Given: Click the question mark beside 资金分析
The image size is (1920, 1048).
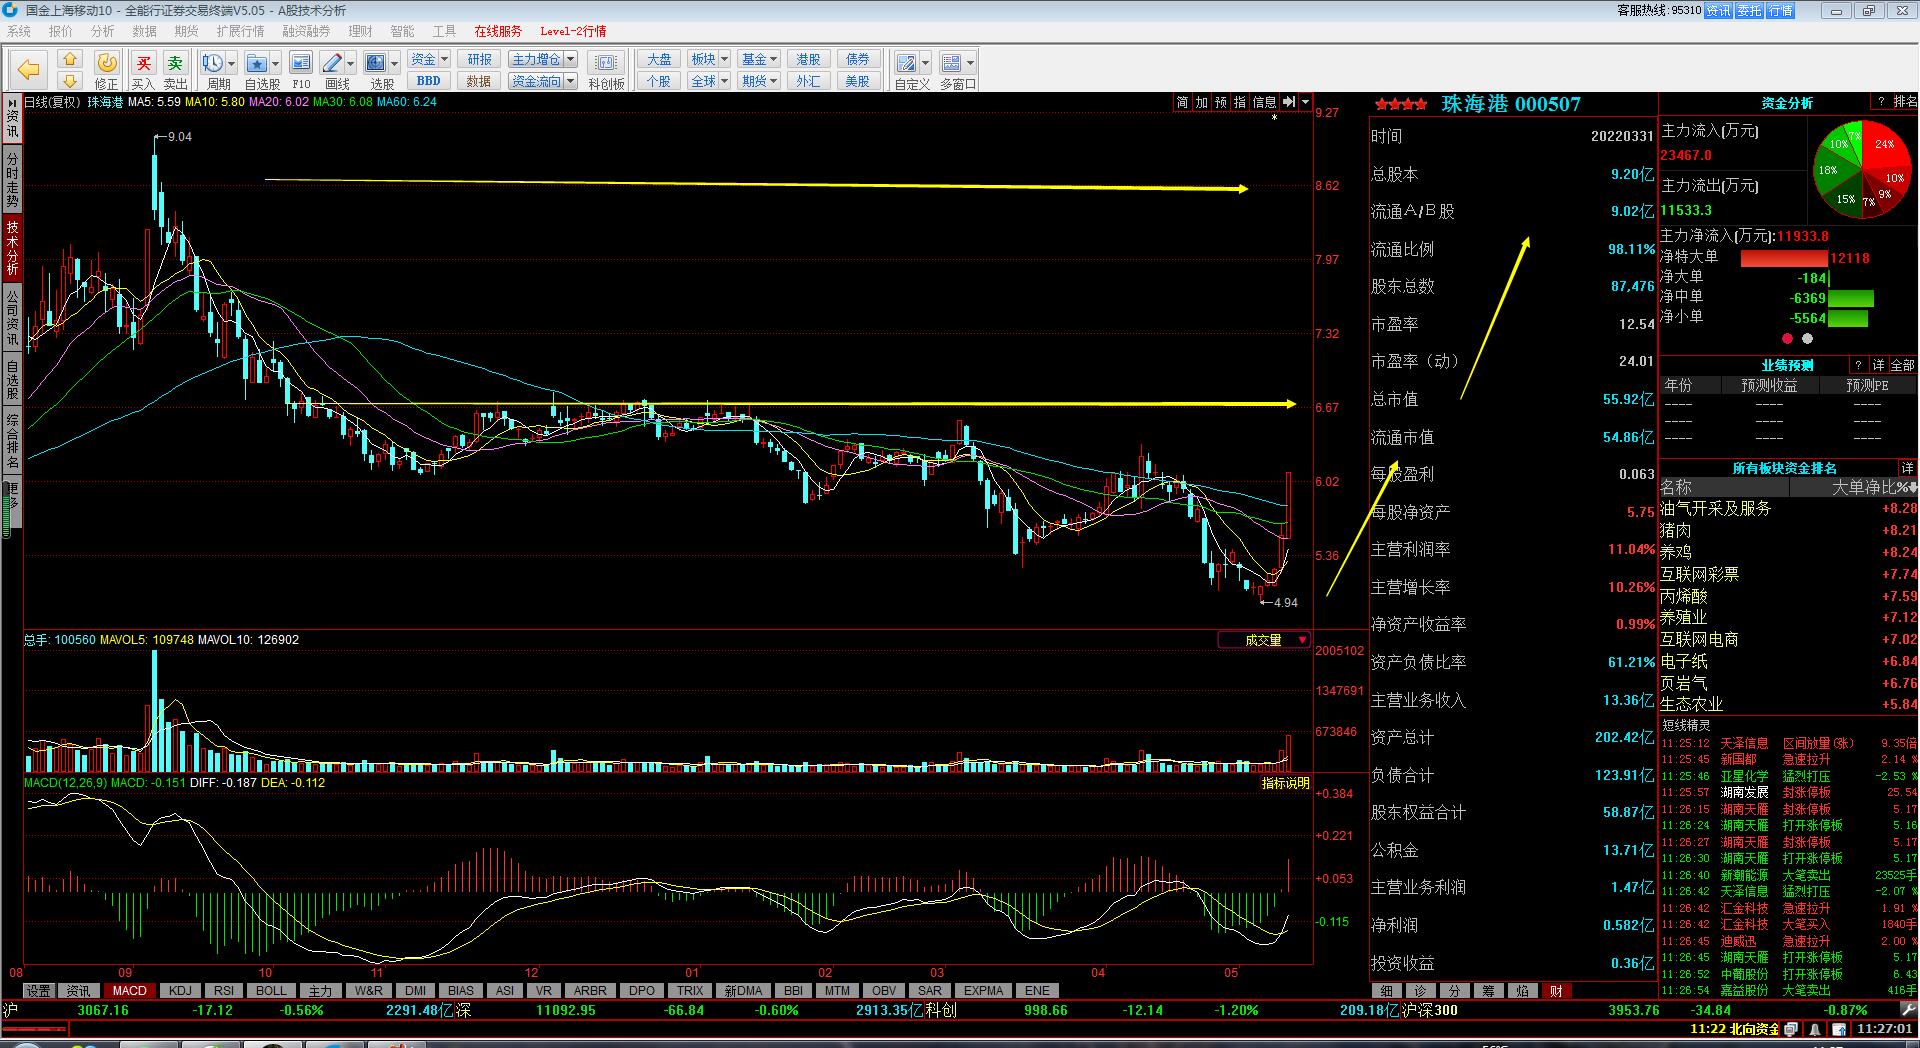Looking at the screenshot, I should [1881, 102].
